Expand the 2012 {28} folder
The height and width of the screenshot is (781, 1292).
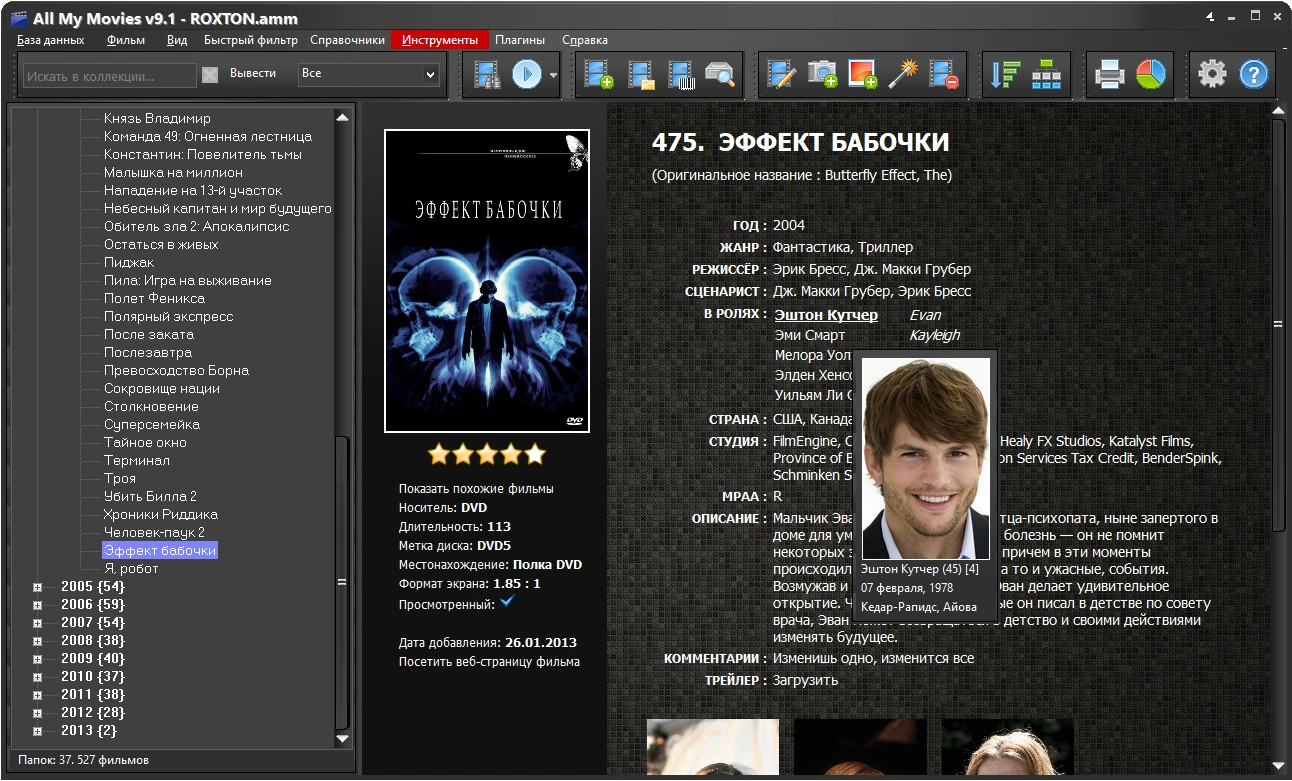[x=37, y=713]
